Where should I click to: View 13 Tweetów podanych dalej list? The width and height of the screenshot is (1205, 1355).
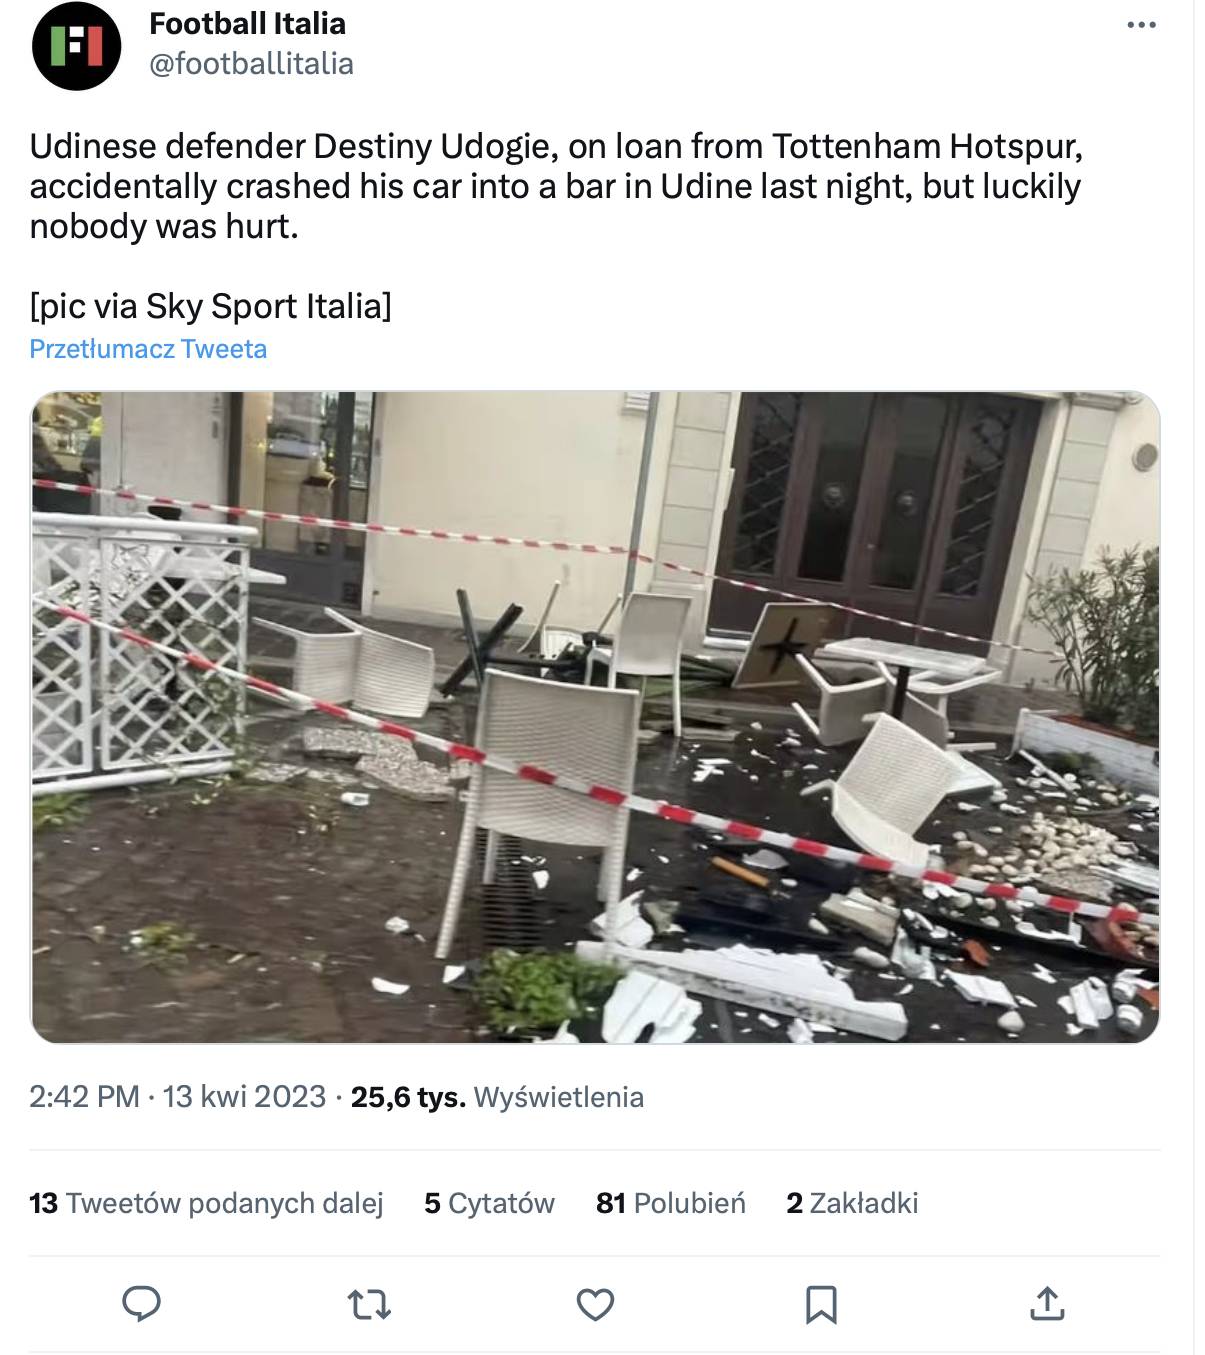(x=206, y=1203)
